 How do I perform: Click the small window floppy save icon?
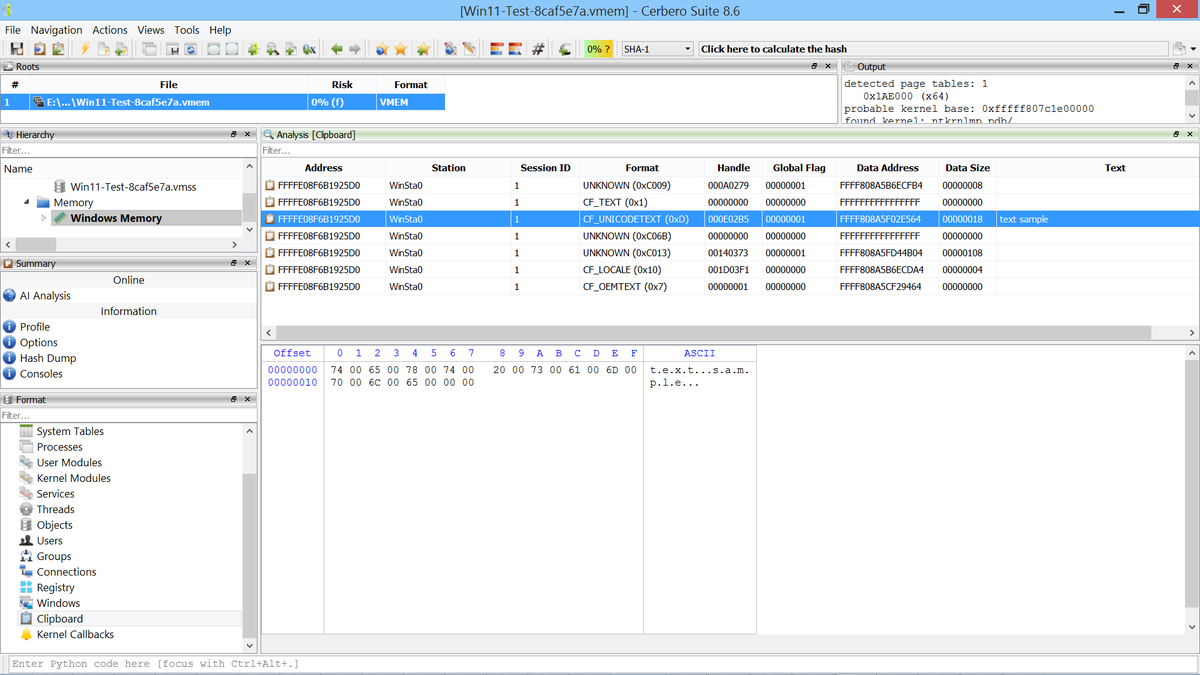point(173,49)
